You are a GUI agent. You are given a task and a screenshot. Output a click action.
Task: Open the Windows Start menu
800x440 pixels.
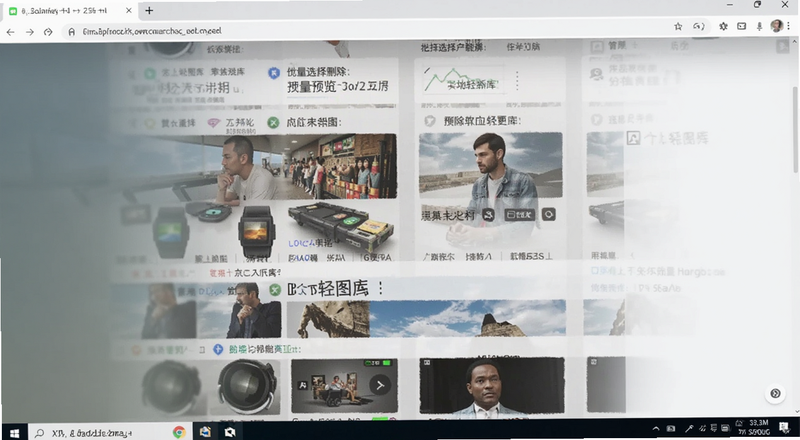point(14,433)
